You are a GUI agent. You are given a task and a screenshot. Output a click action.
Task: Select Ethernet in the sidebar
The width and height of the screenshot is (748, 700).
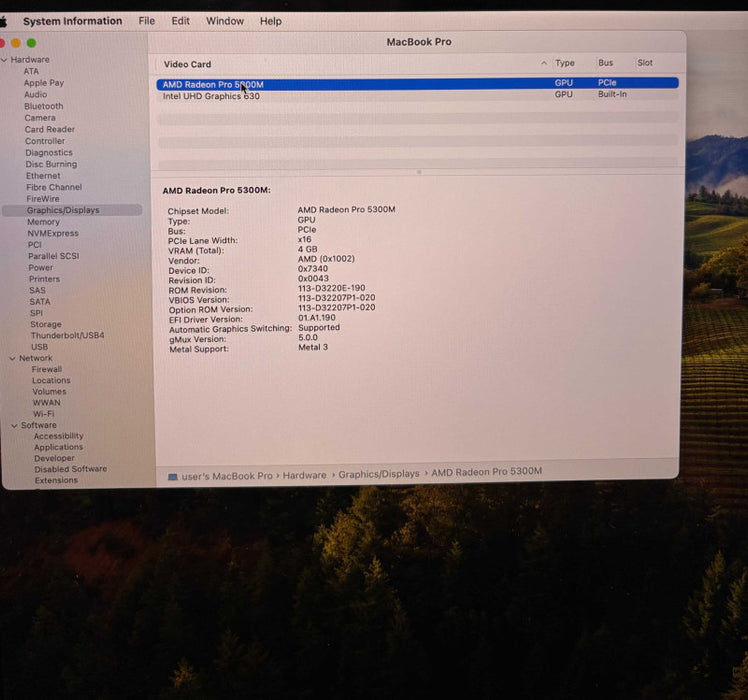[43, 176]
